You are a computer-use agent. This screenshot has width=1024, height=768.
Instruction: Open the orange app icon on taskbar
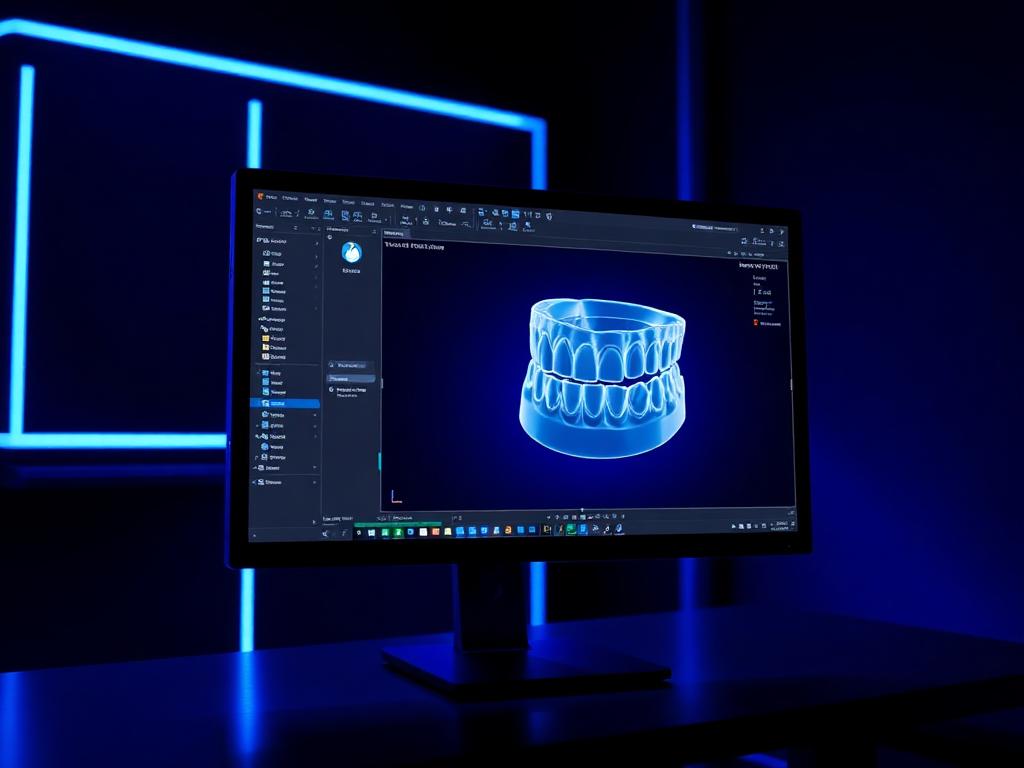tap(436, 532)
